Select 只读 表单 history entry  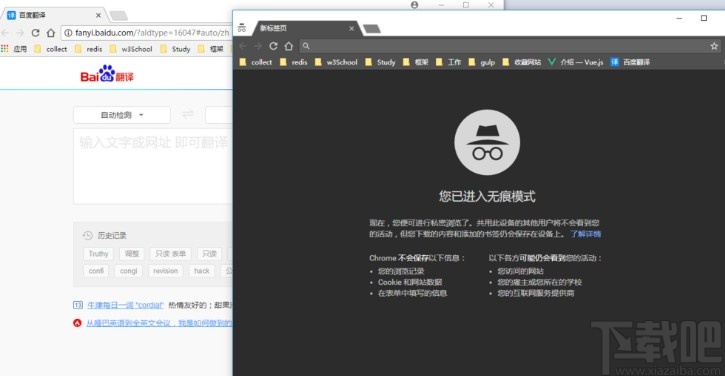[171, 254]
